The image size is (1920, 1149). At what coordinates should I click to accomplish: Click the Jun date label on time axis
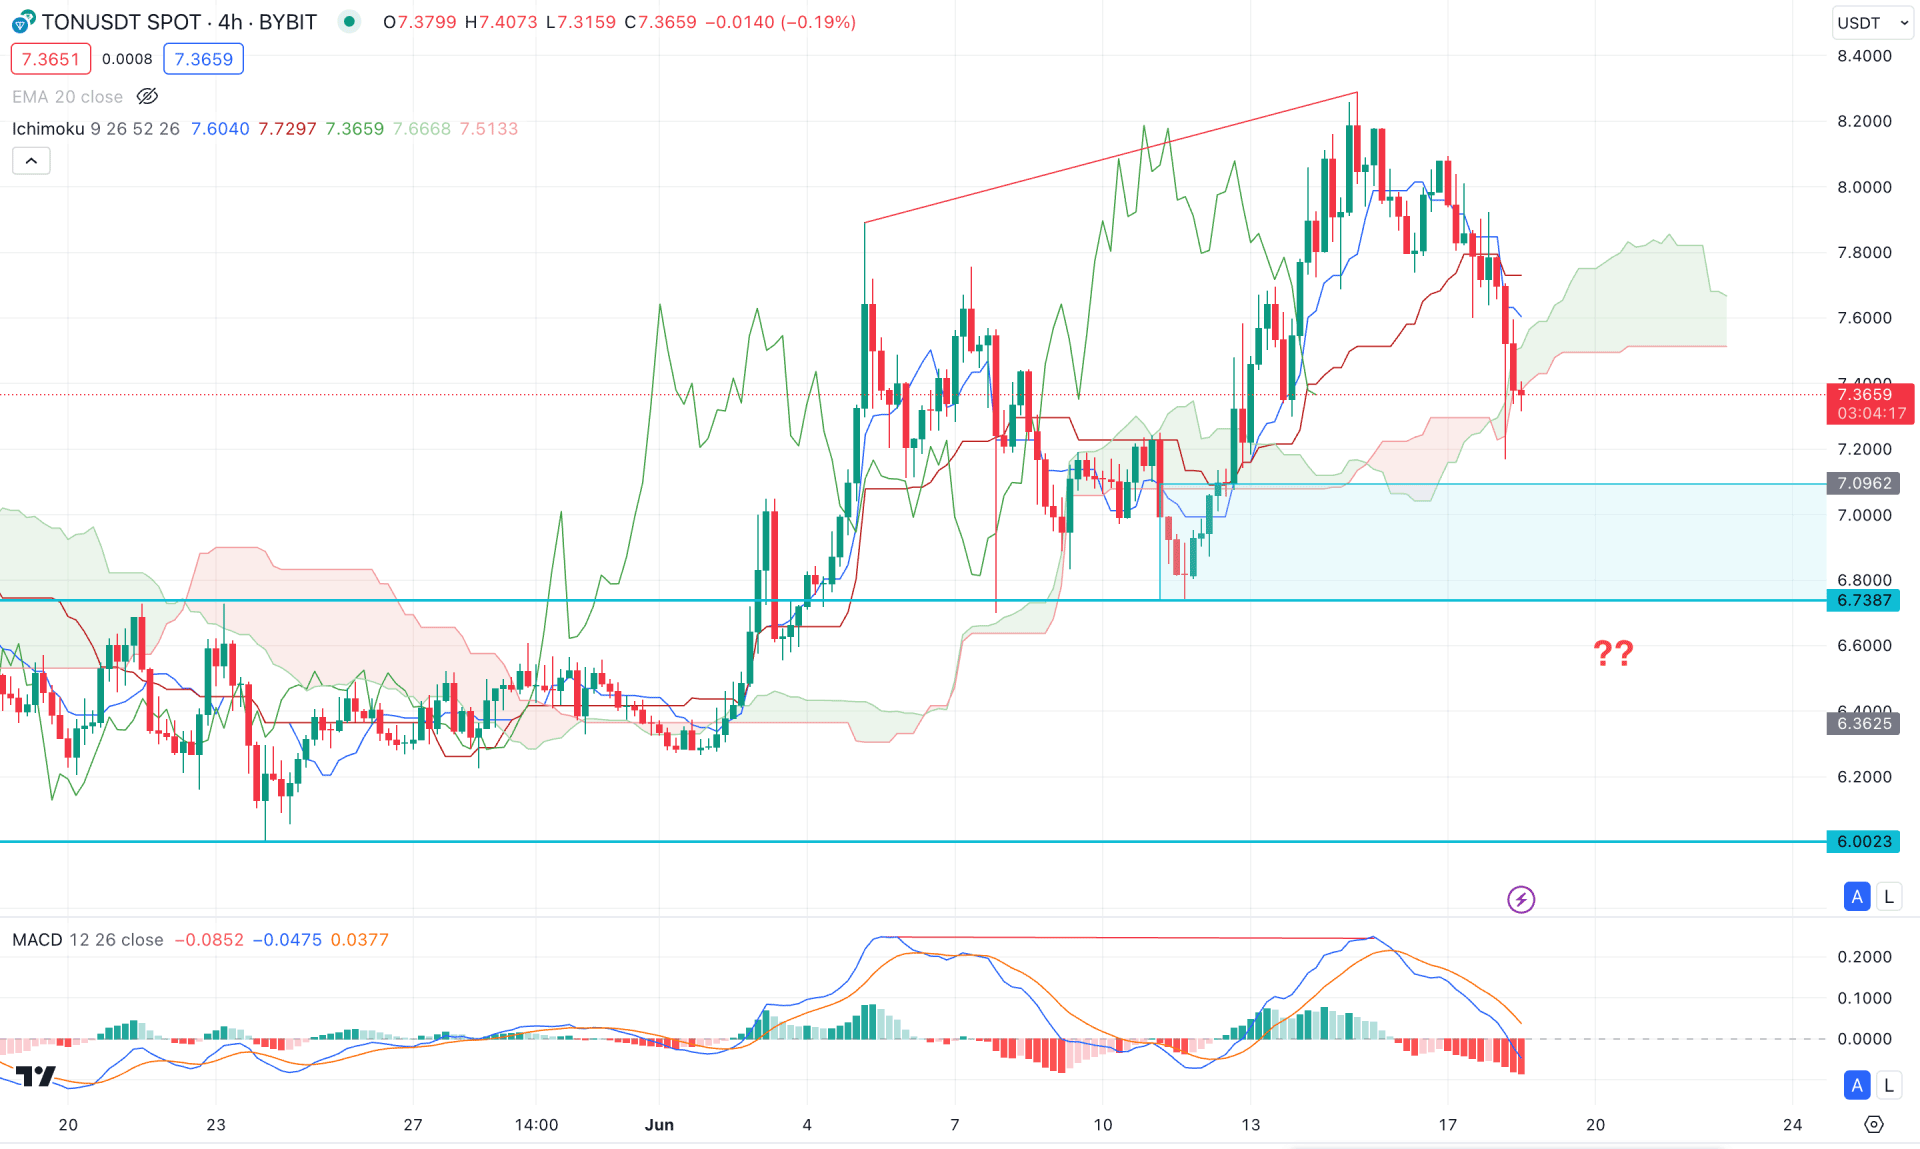[x=659, y=1125]
